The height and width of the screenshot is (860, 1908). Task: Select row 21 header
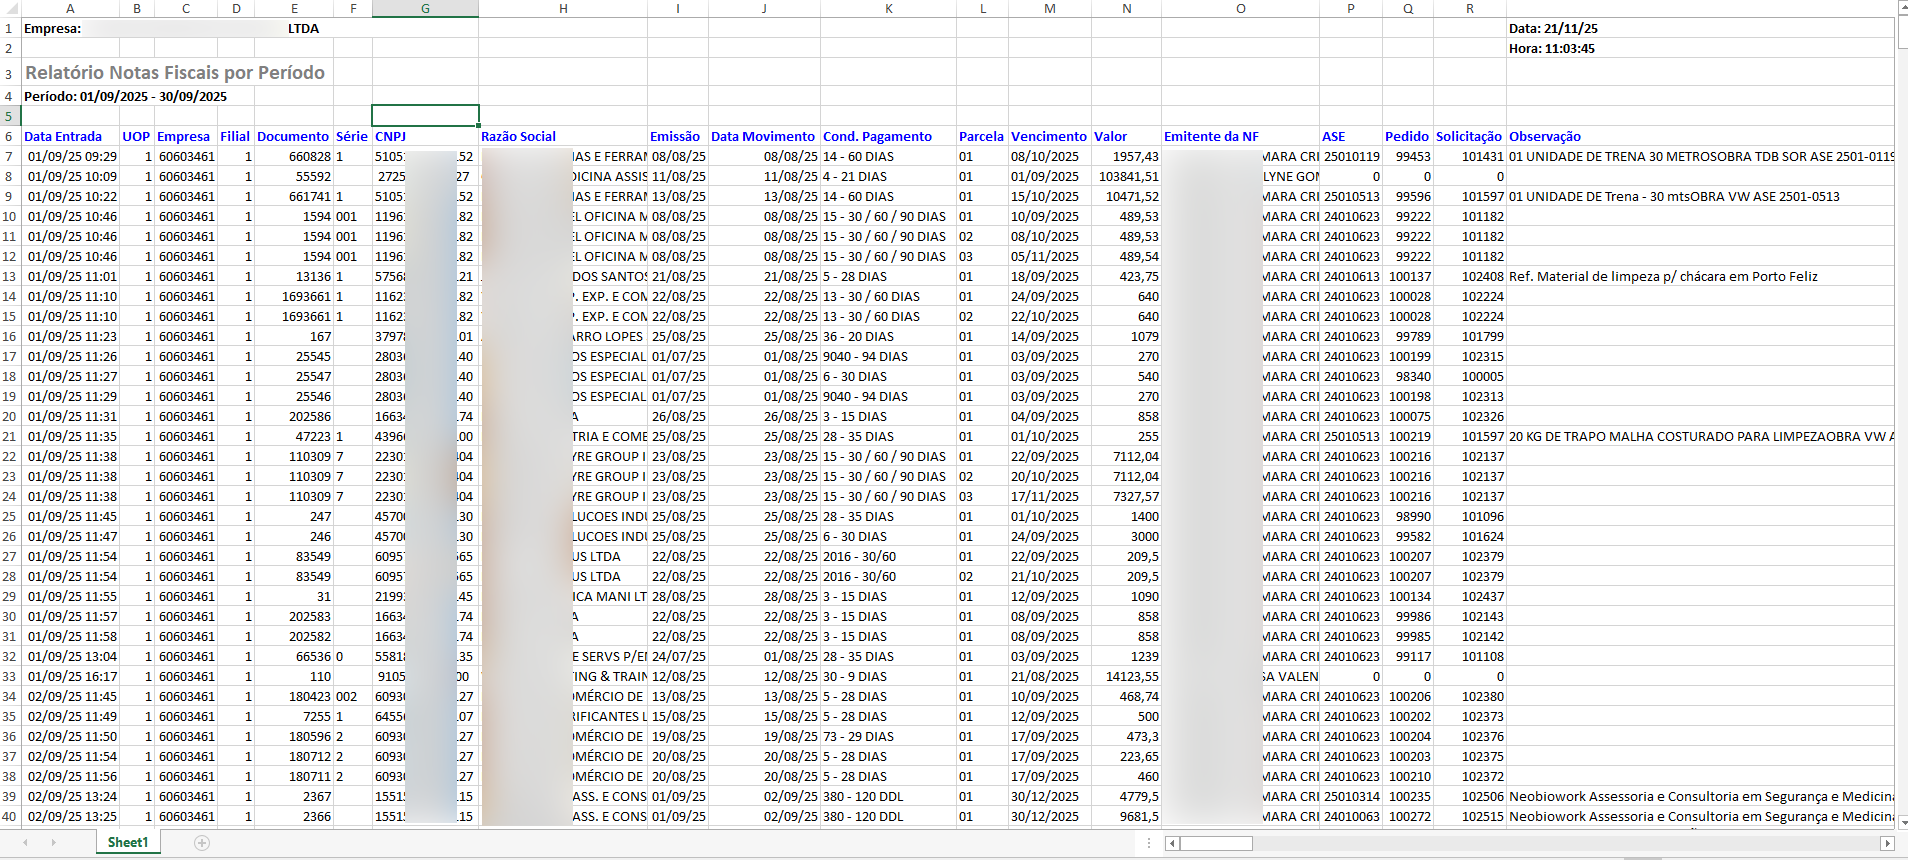click(x=9, y=437)
